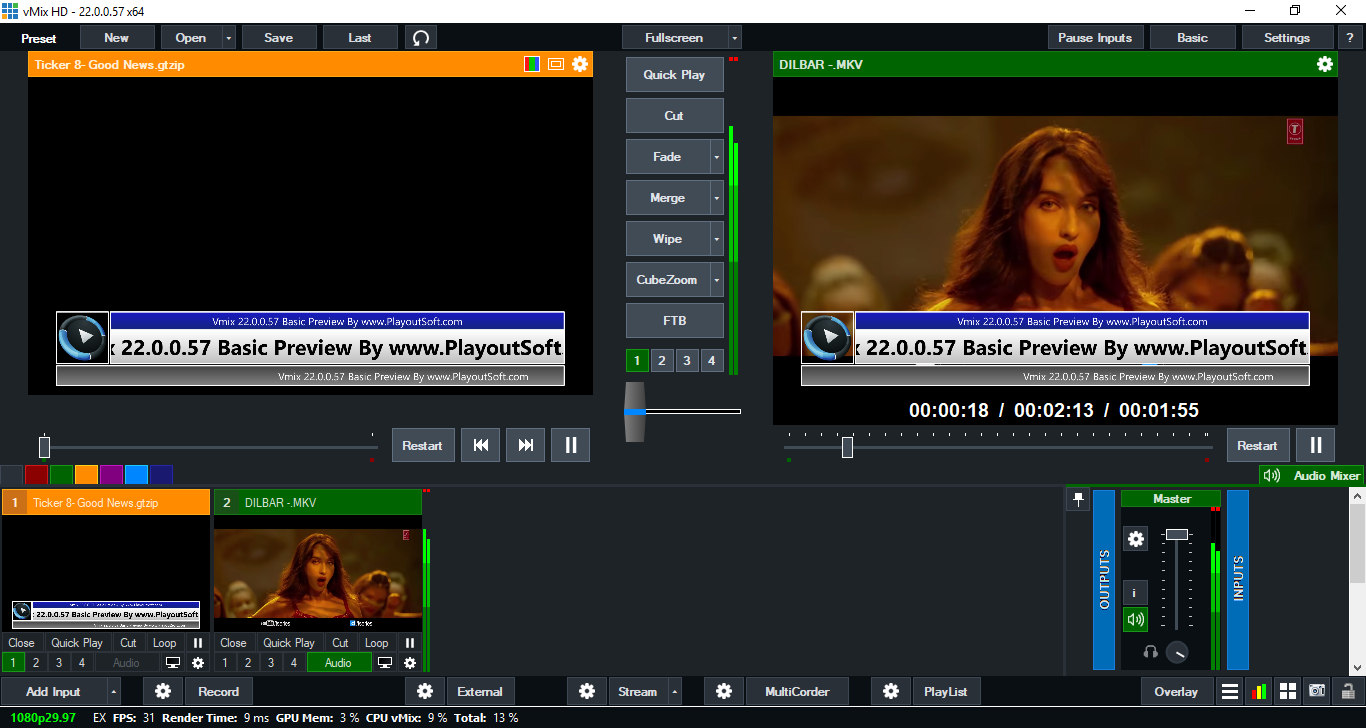1366x728 pixels.
Task: Toggle Loop on input 2 DILBAR
Action: pyautogui.click(x=377, y=643)
